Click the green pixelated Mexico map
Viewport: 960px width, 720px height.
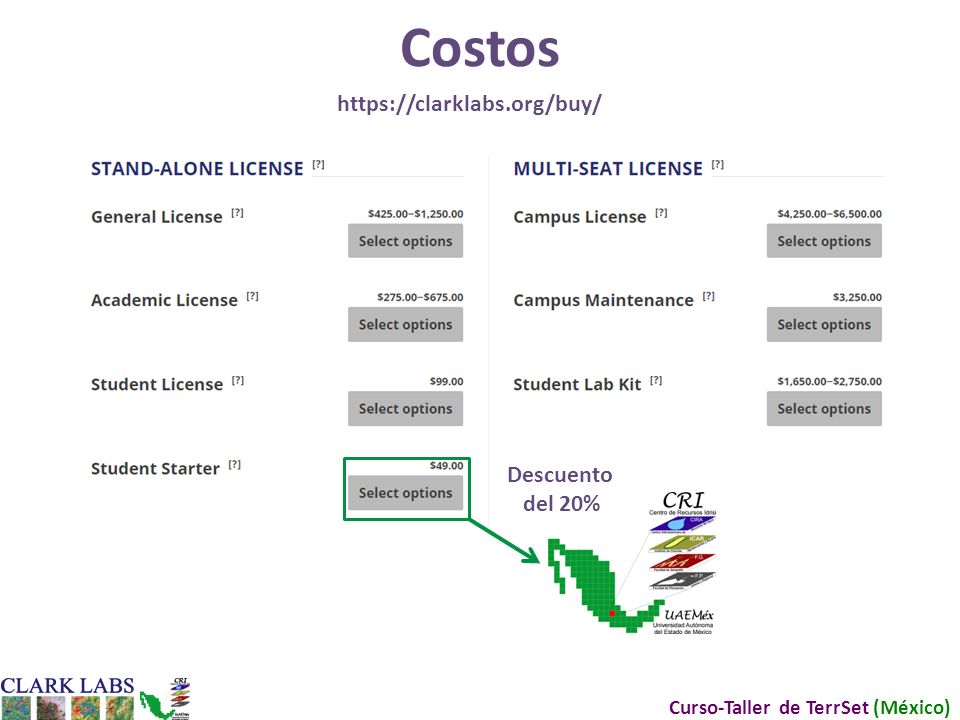[603, 587]
